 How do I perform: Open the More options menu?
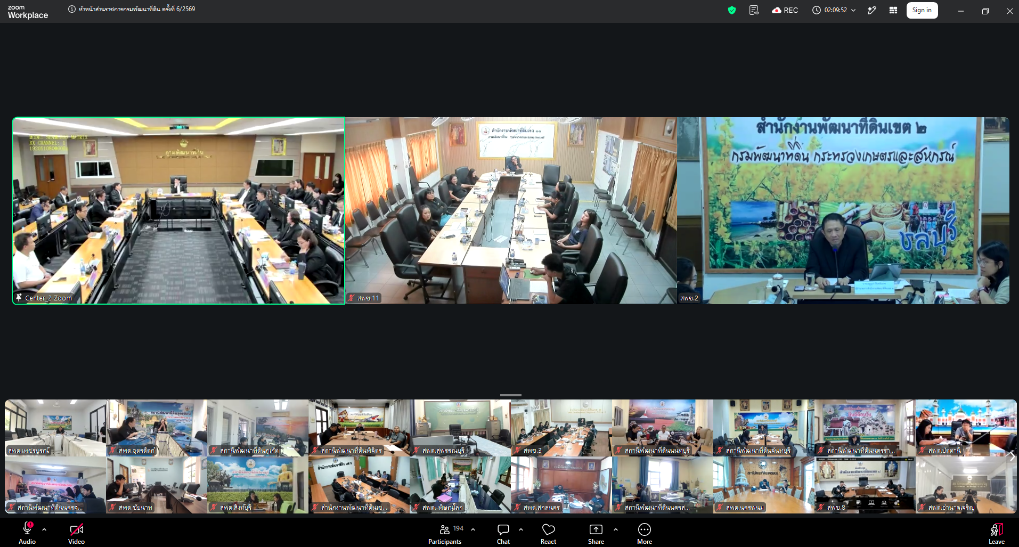(x=644, y=534)
